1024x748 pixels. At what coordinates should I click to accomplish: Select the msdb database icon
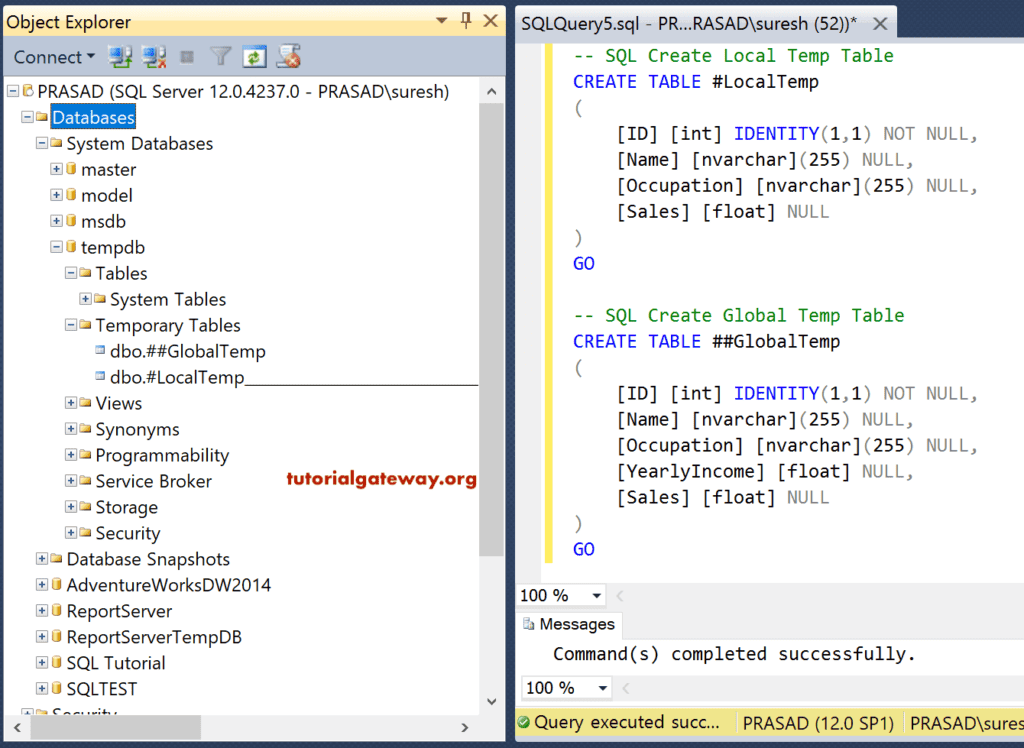click(71, 221)
